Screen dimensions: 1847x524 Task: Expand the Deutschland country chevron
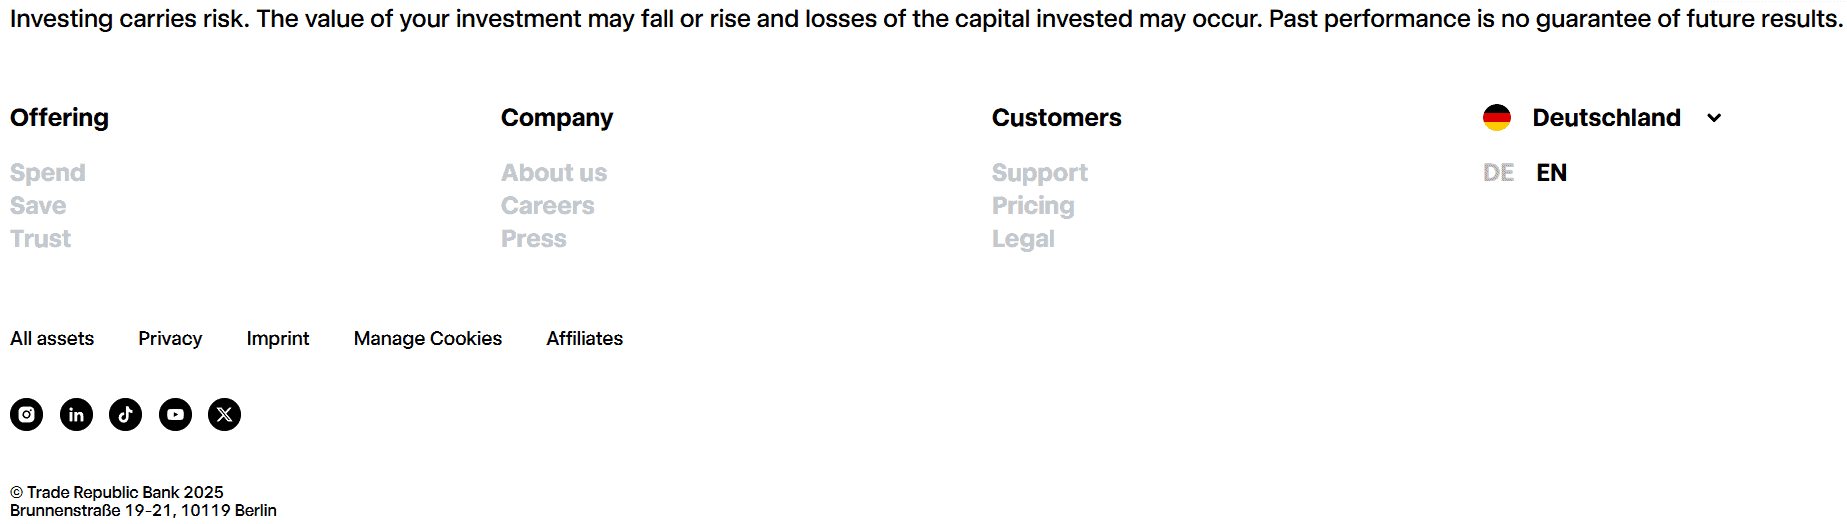tap(1714, 118)
